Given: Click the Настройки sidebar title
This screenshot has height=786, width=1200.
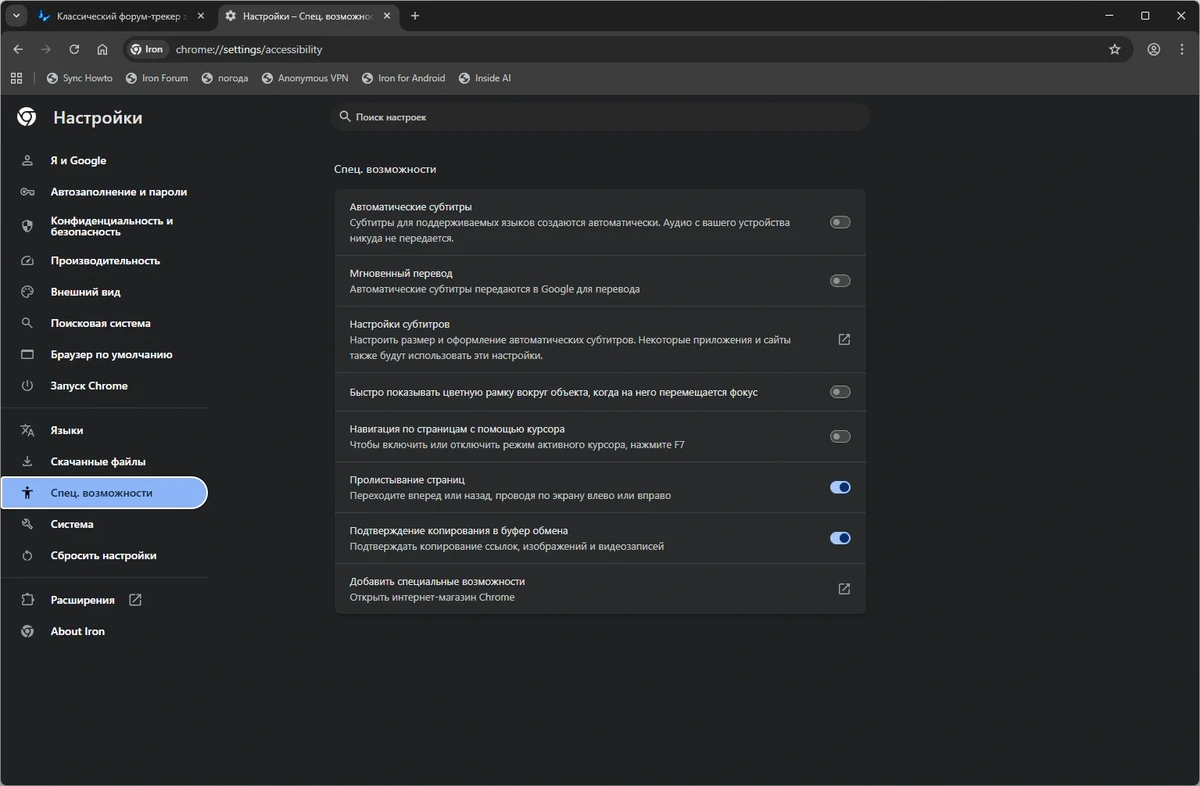Looking at the screenshot, I should coord(98,117).
